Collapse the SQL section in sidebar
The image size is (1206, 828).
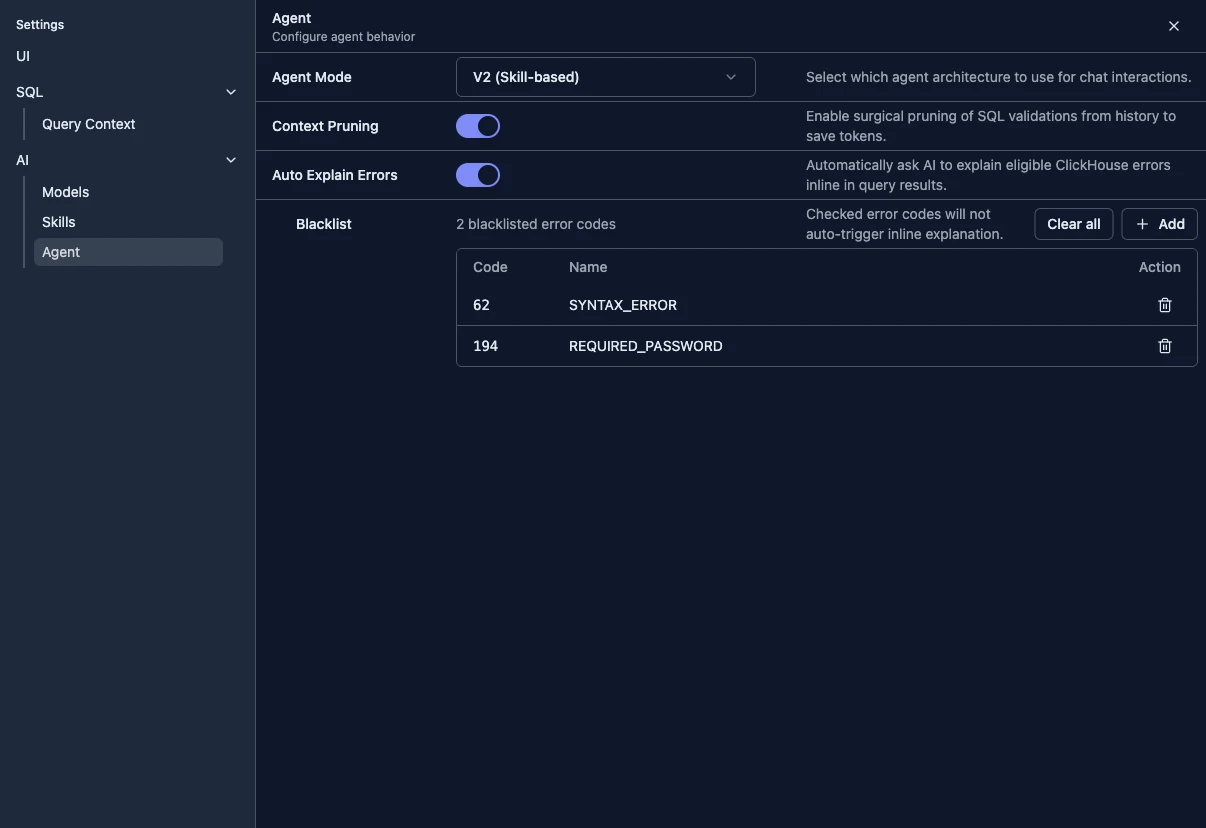229,90
